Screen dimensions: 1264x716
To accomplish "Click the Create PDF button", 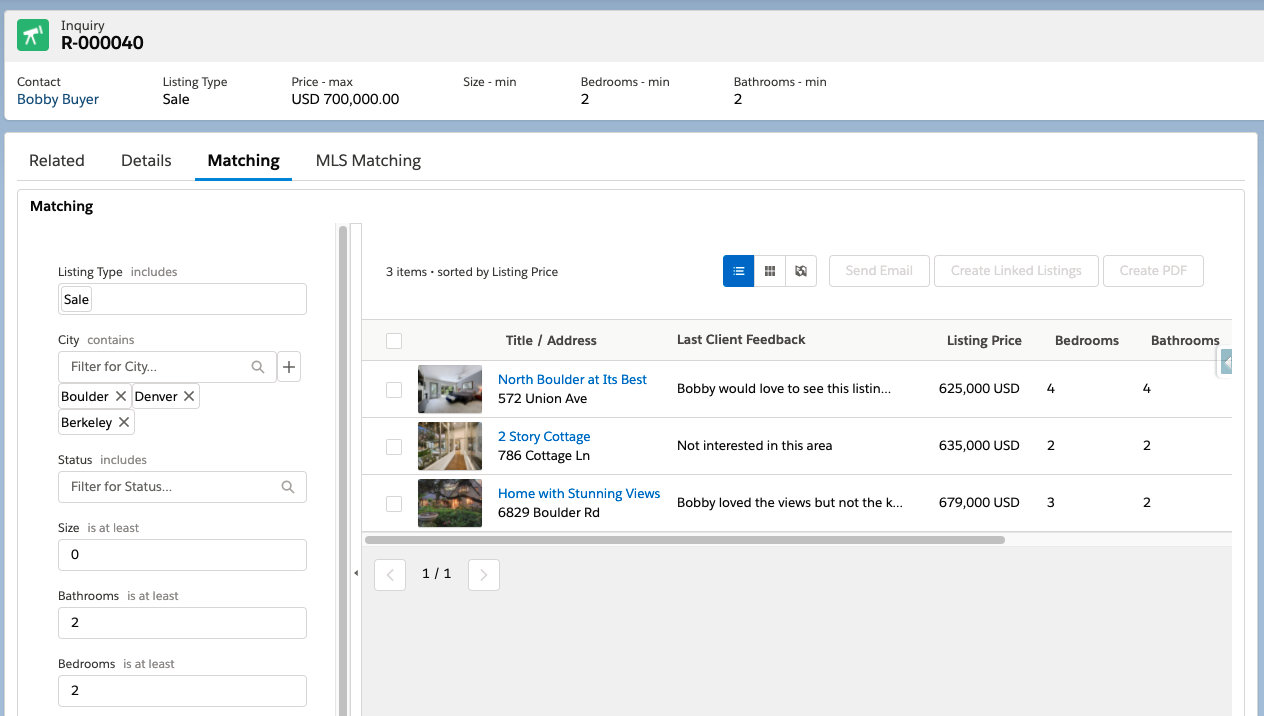I will coord(1153,270).
